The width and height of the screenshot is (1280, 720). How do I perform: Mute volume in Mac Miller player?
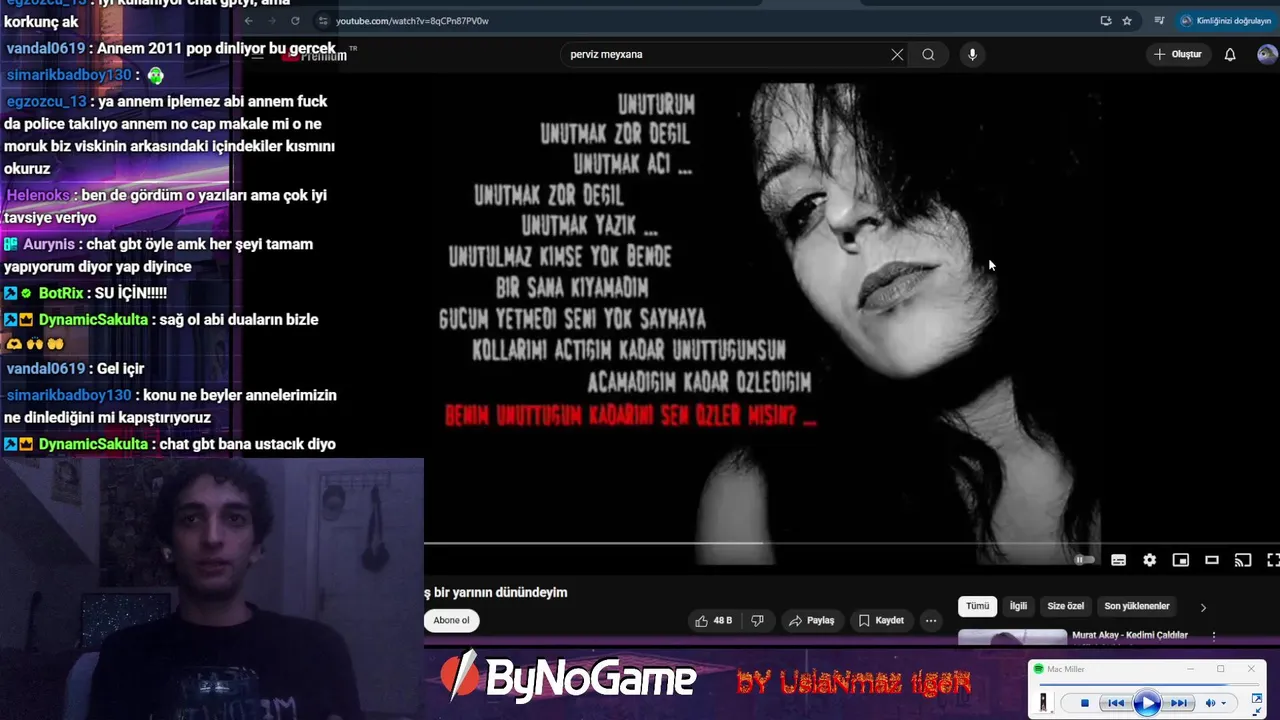(1210, 703)
